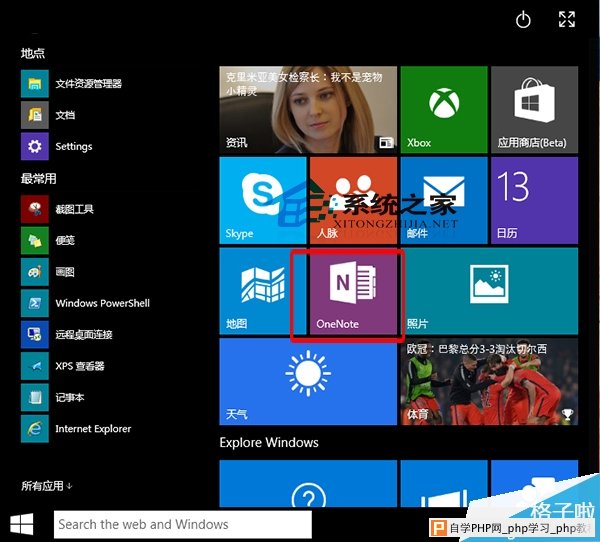Screen dimensions: 600x542
Task: Click the Search the web and Windows box
Action: tap(183, 524)
